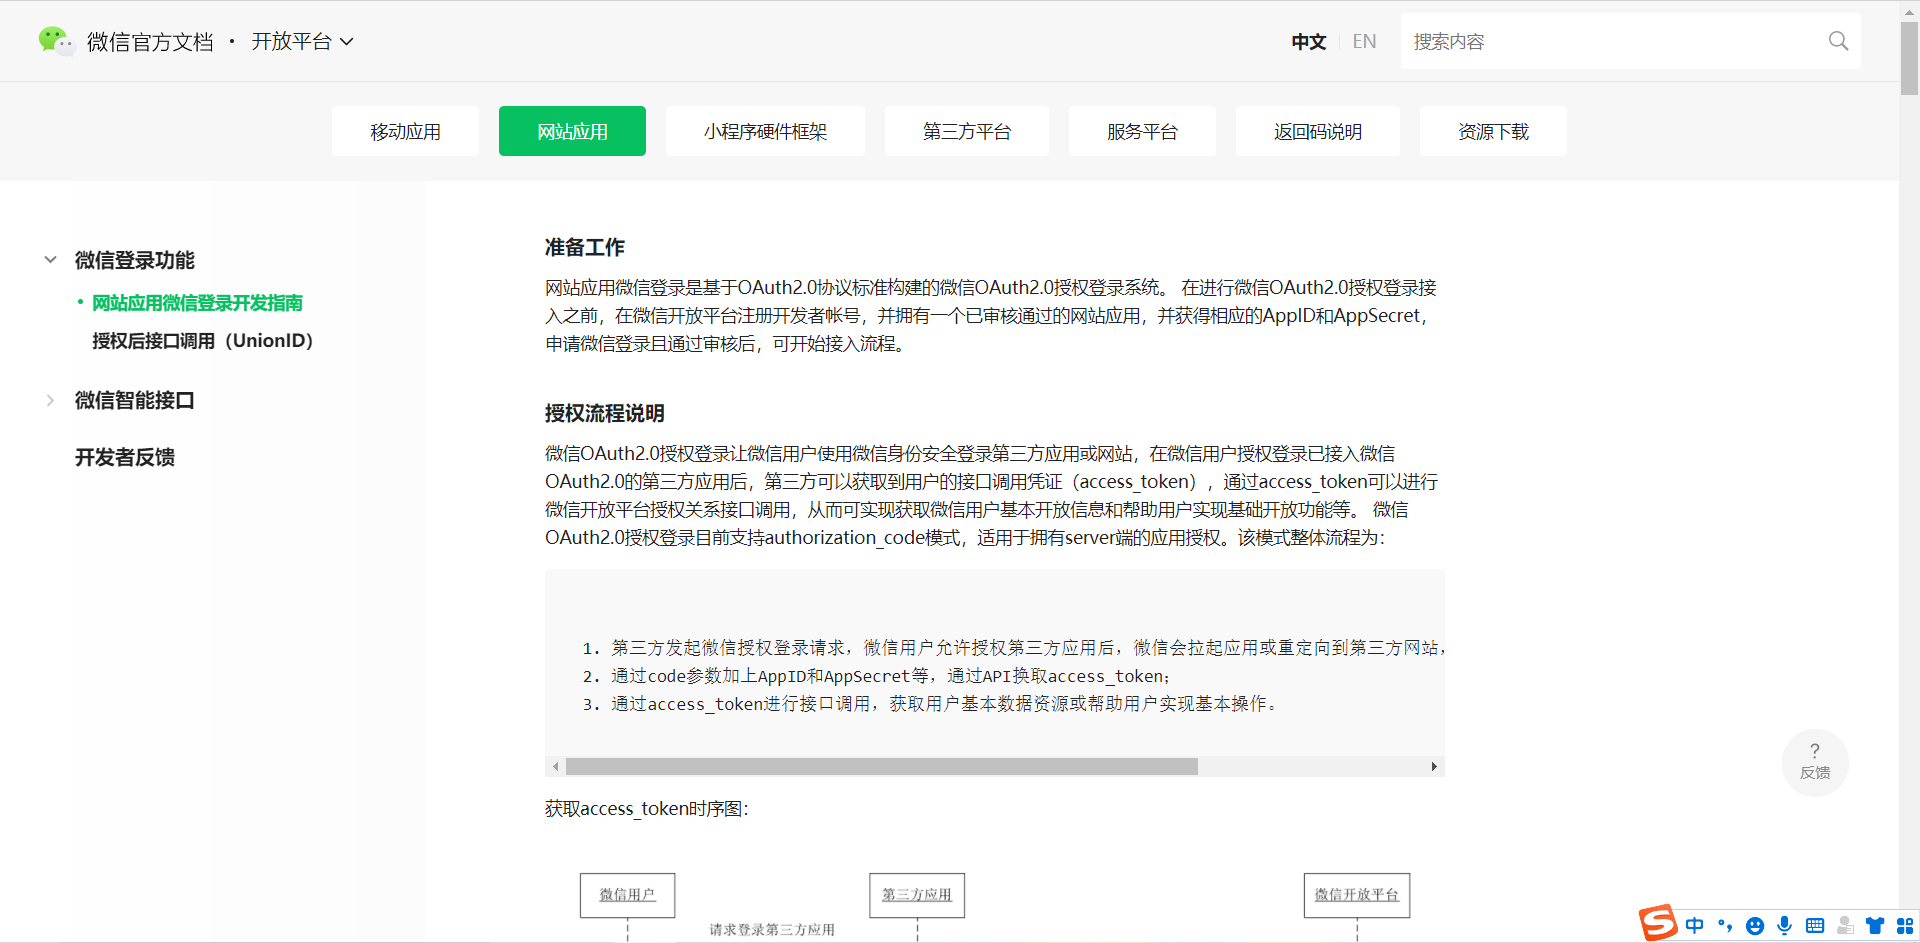Screen dimensions: 1920x943
Task: Click 获取access_token时序图 text
Action: 646,808
